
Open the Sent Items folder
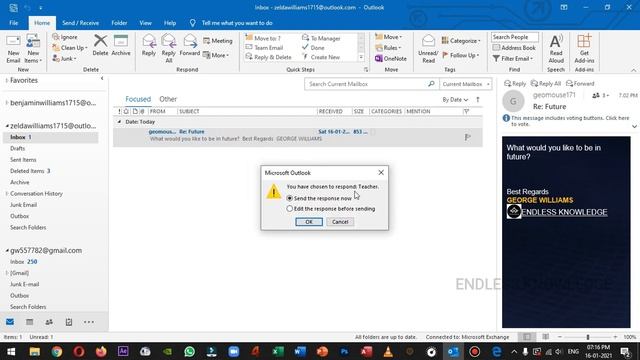coord(23,160)
